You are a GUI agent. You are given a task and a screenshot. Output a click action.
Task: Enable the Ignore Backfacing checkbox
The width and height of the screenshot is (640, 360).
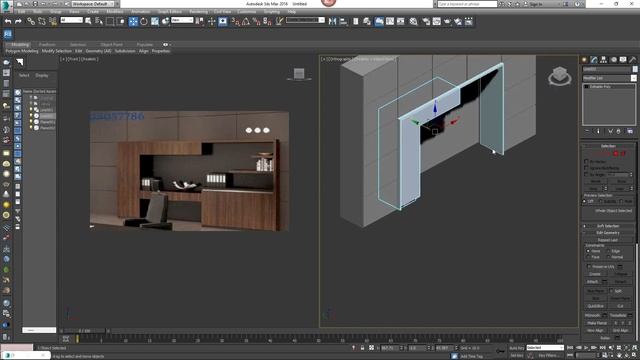pyautogui.click(x=587, y=168)
